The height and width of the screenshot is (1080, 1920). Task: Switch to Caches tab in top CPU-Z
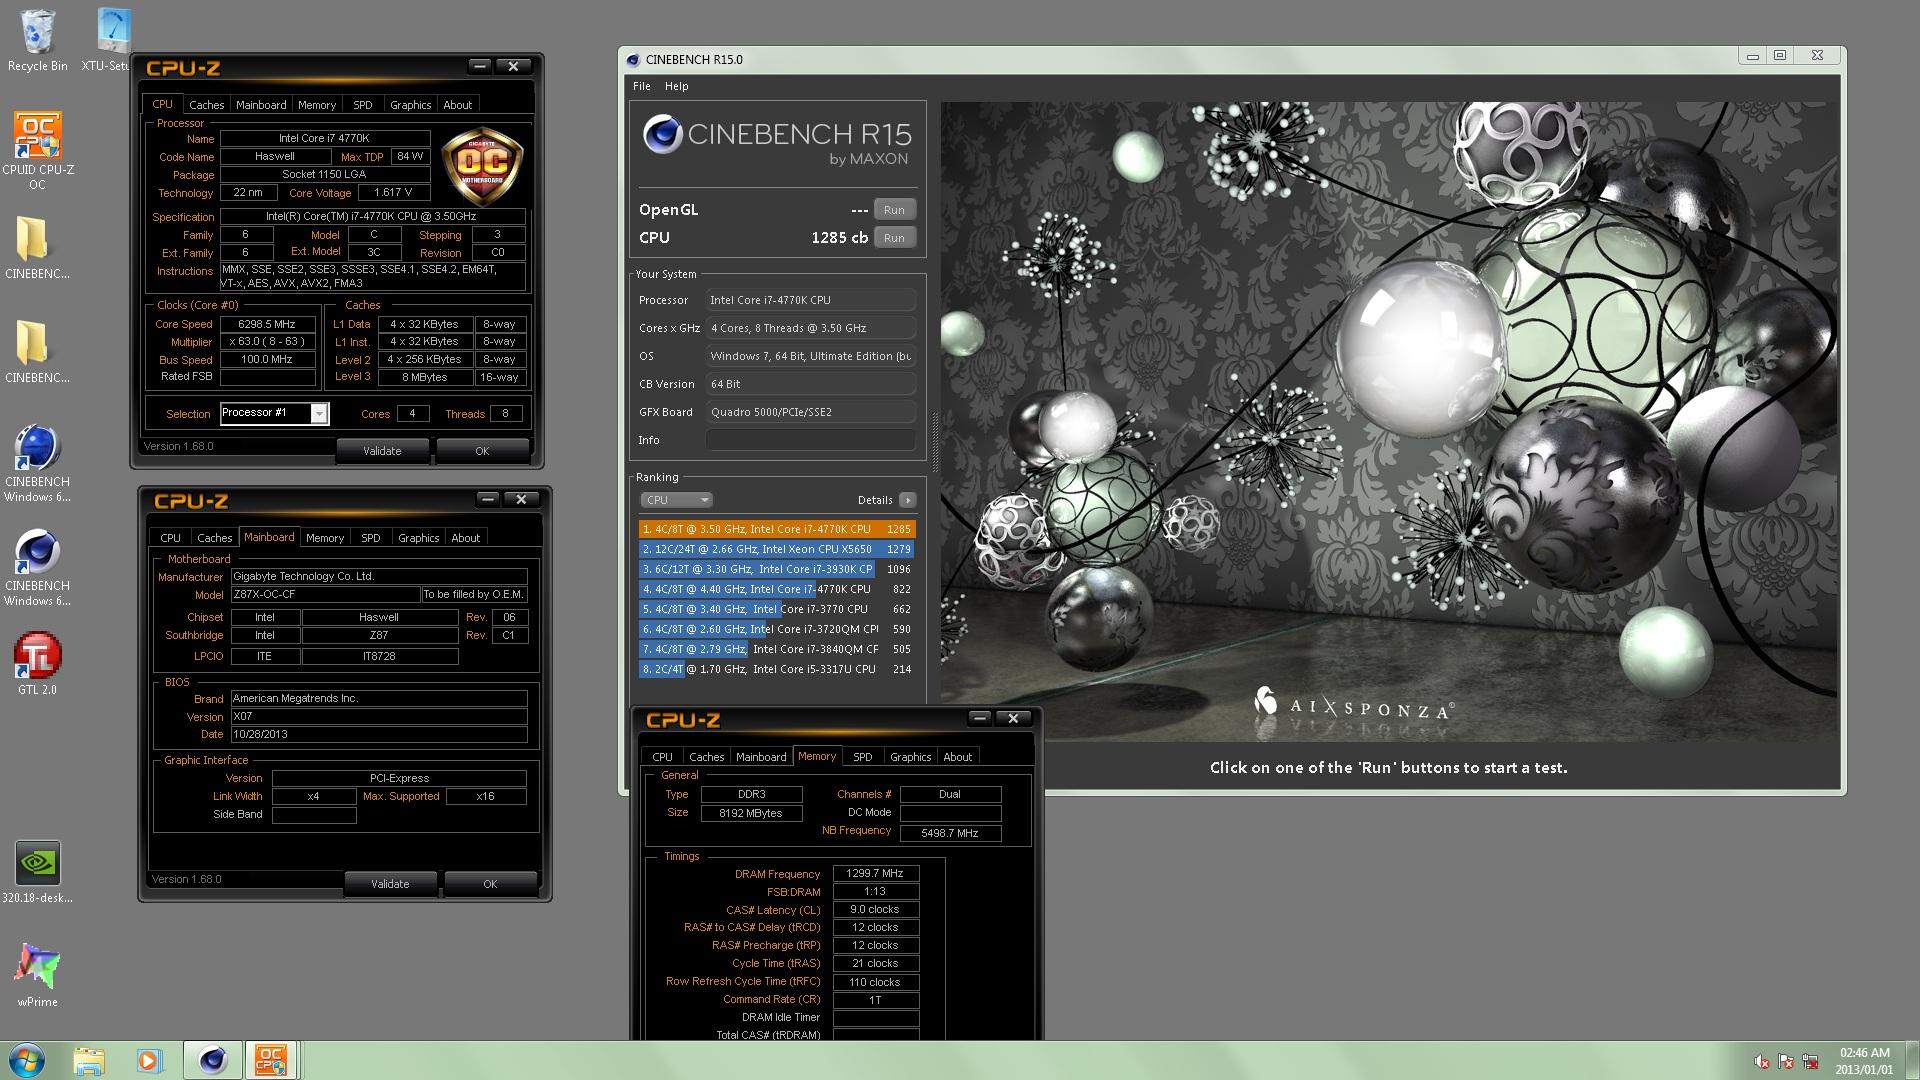click(x=206, y=105)
